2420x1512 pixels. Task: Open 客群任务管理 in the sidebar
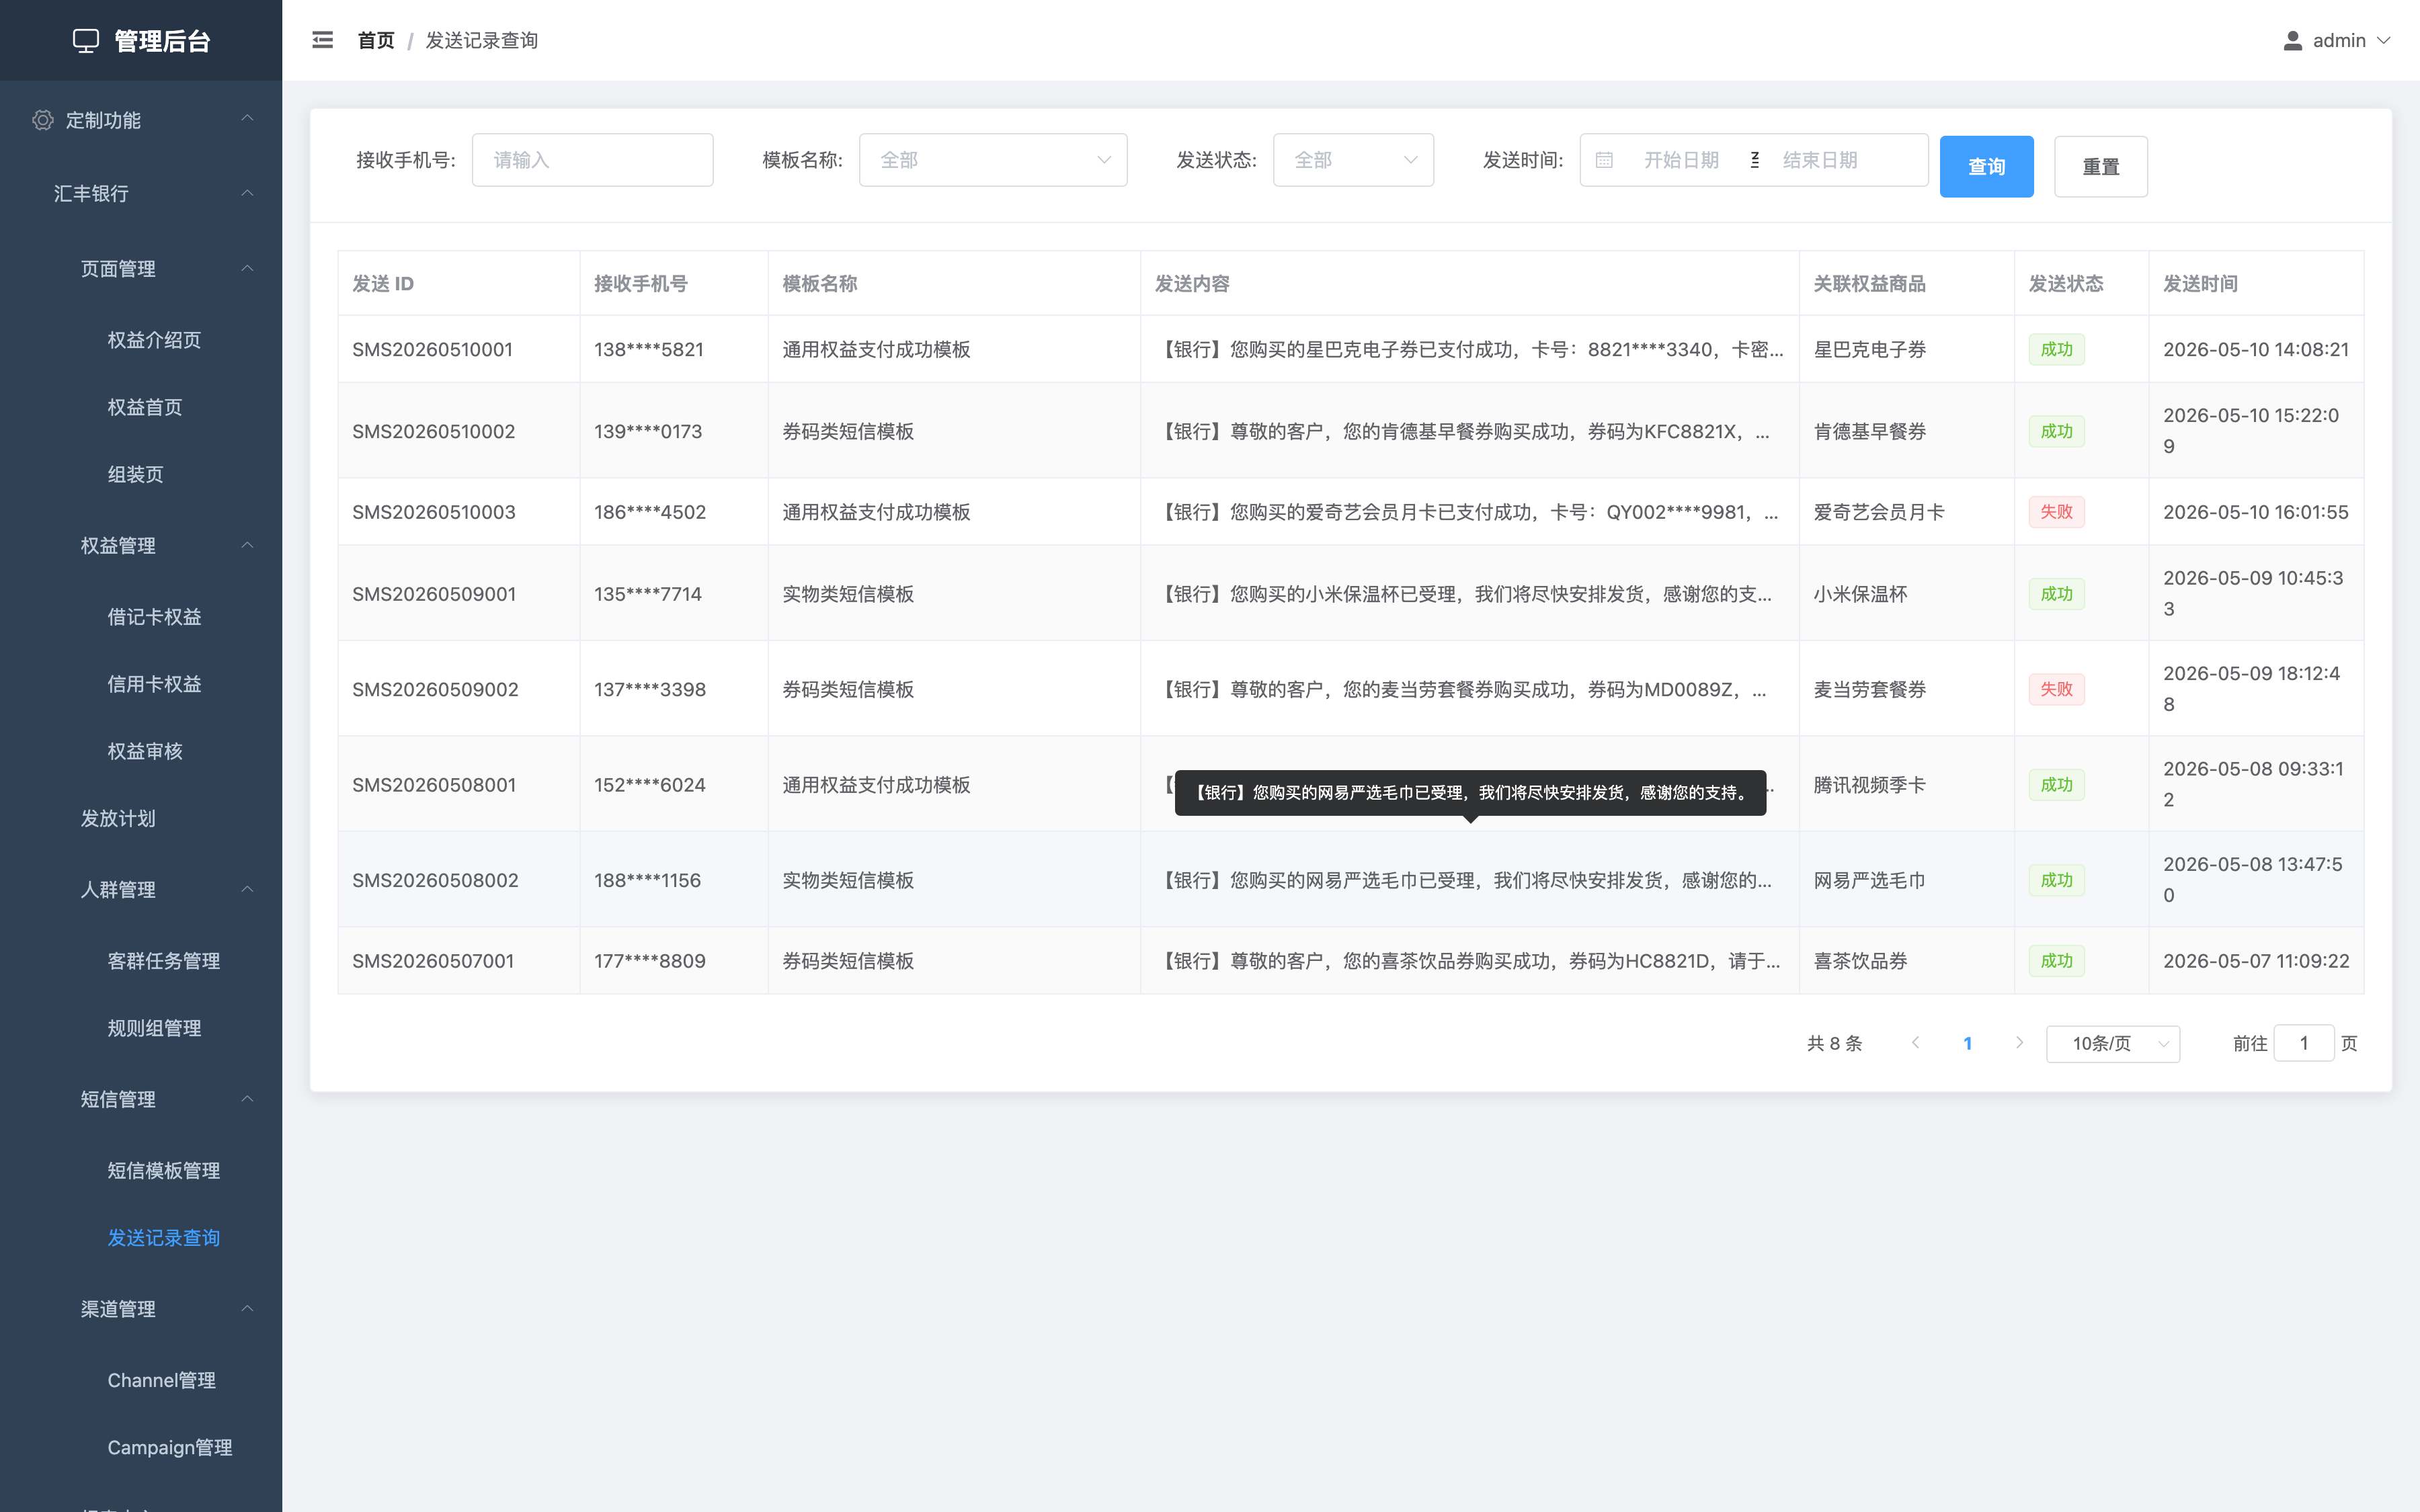[164, 961]
